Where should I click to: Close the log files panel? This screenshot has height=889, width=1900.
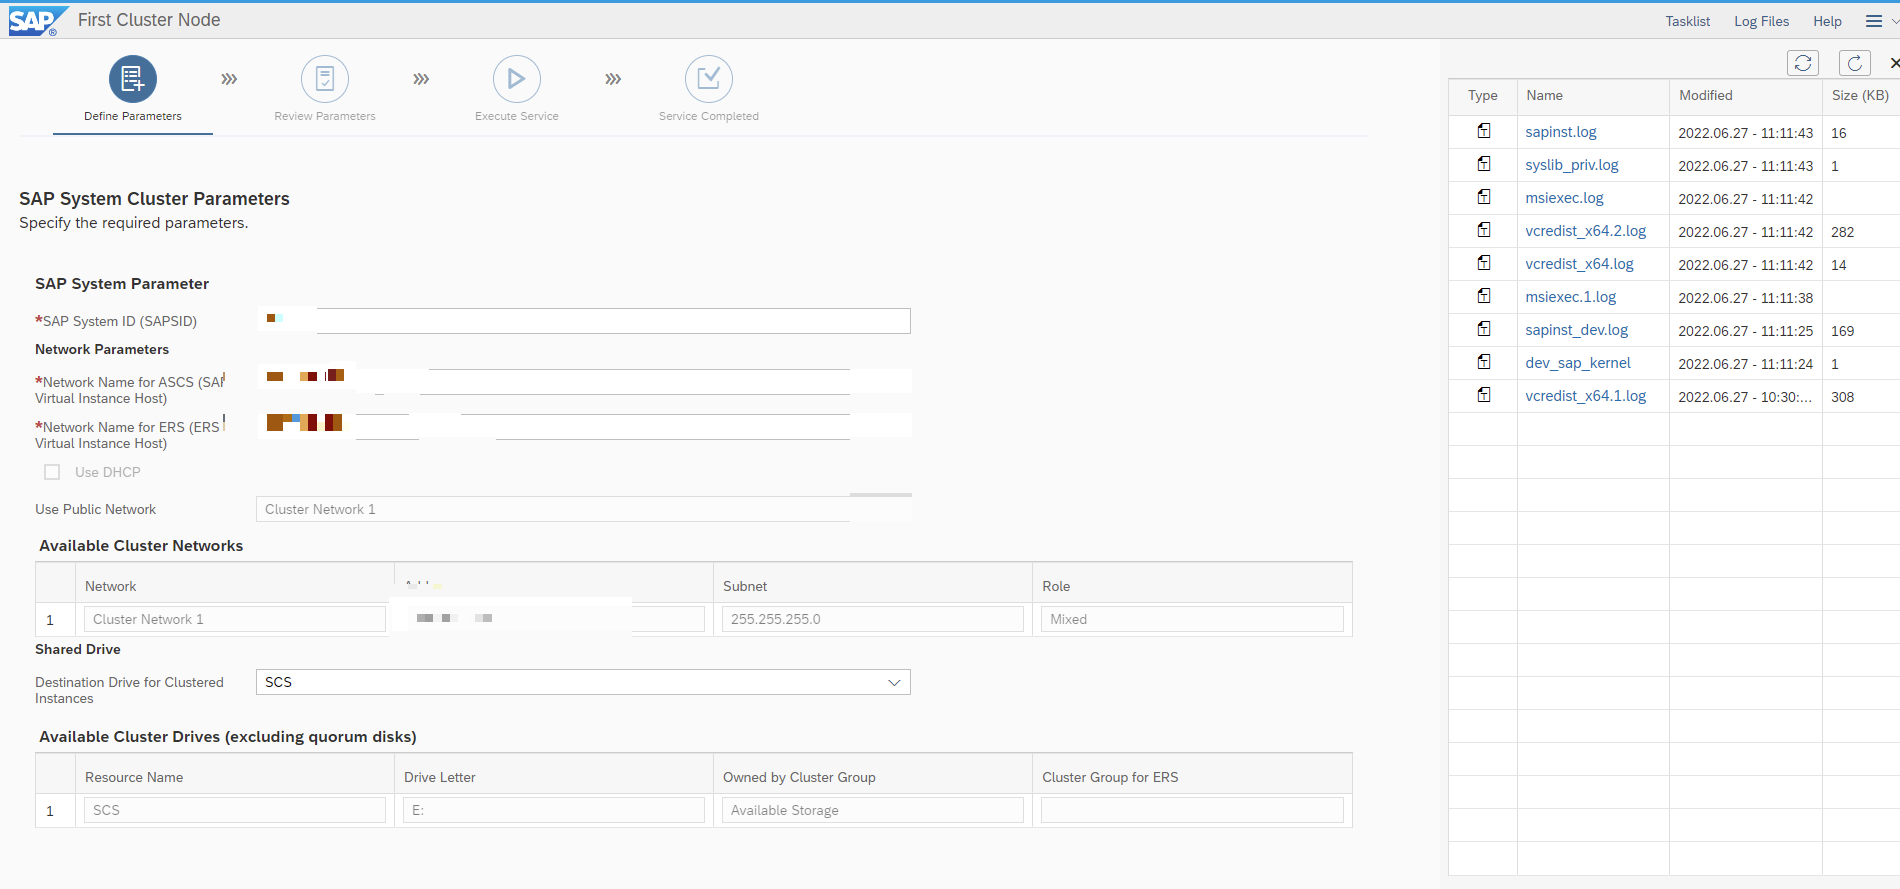[1894, 63]
